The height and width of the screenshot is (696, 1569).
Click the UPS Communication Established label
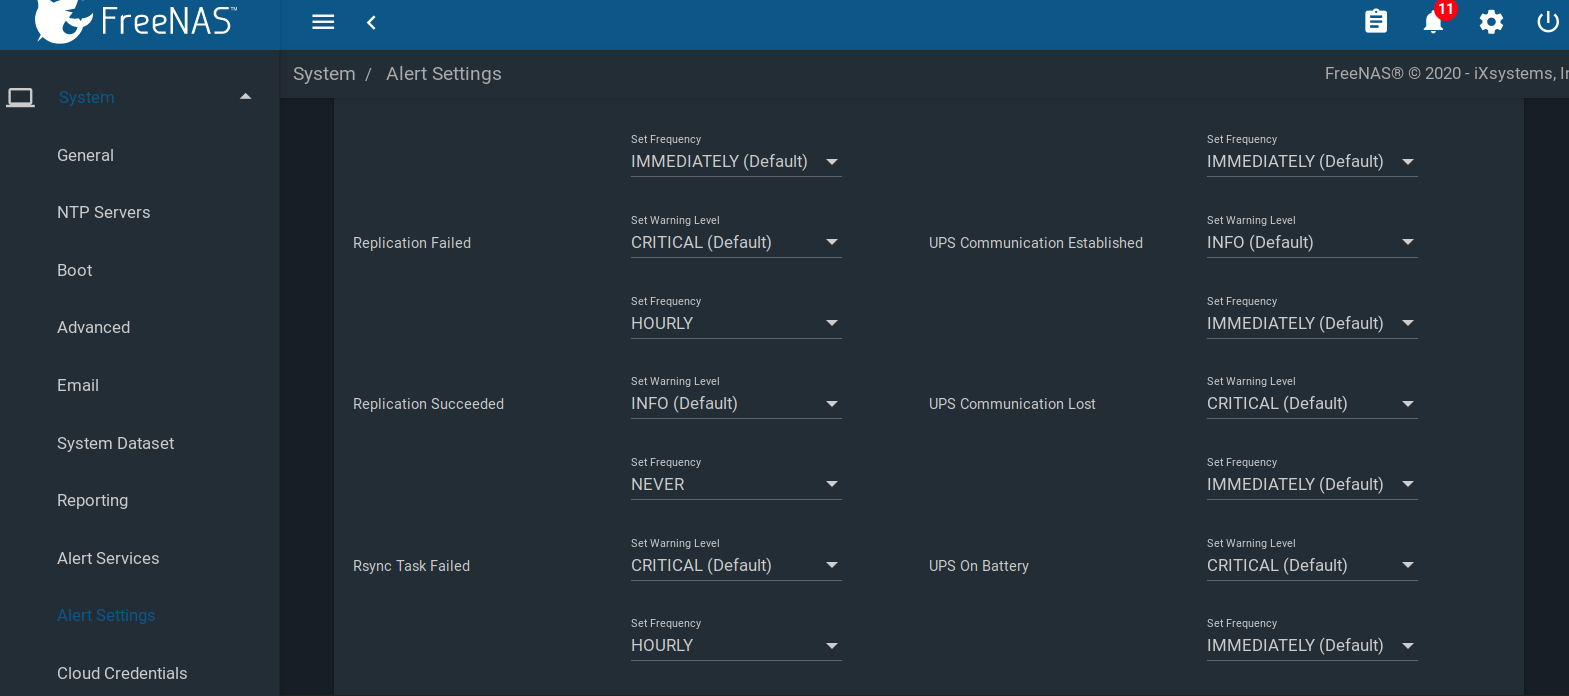1036,243
